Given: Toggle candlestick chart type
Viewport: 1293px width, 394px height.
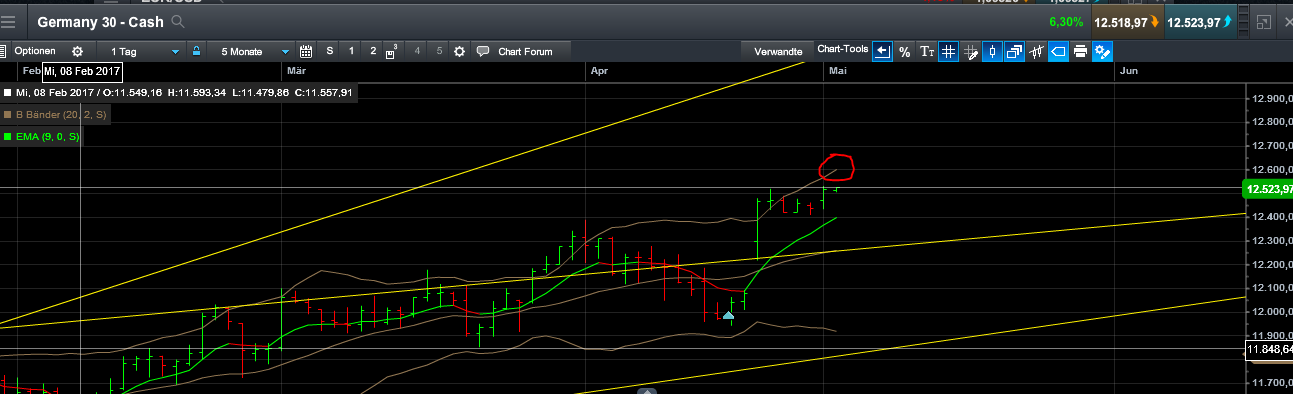Looking at the screenshot, I should coord(992,51).
